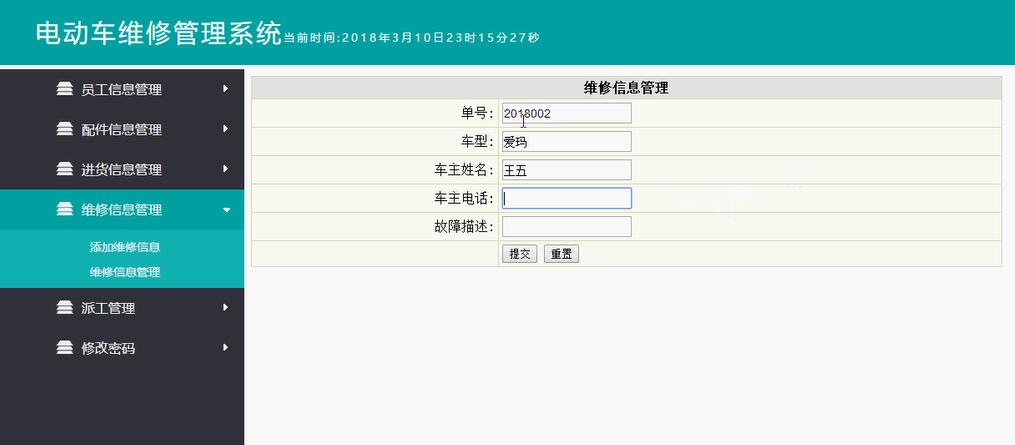The image size is (1015, 445).
Task: Expand 员工信息管理 using its right arrow
Action: pos(225,89)
